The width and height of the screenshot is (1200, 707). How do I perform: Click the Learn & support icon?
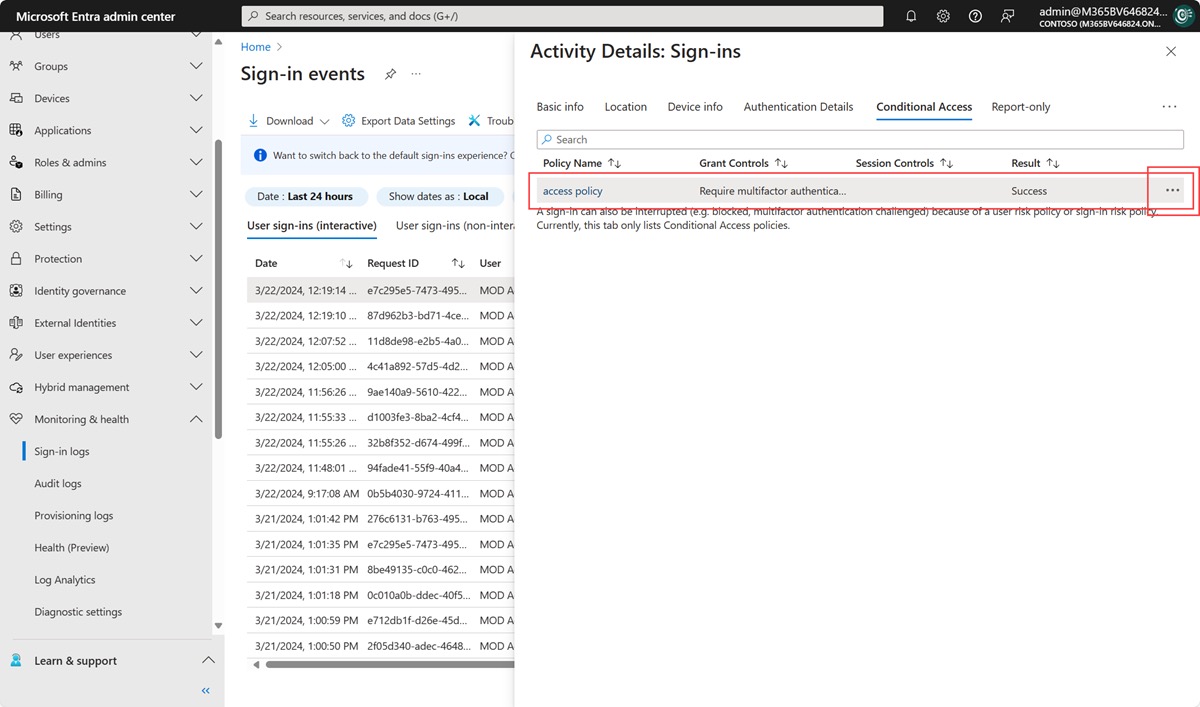tap(16, 660)
